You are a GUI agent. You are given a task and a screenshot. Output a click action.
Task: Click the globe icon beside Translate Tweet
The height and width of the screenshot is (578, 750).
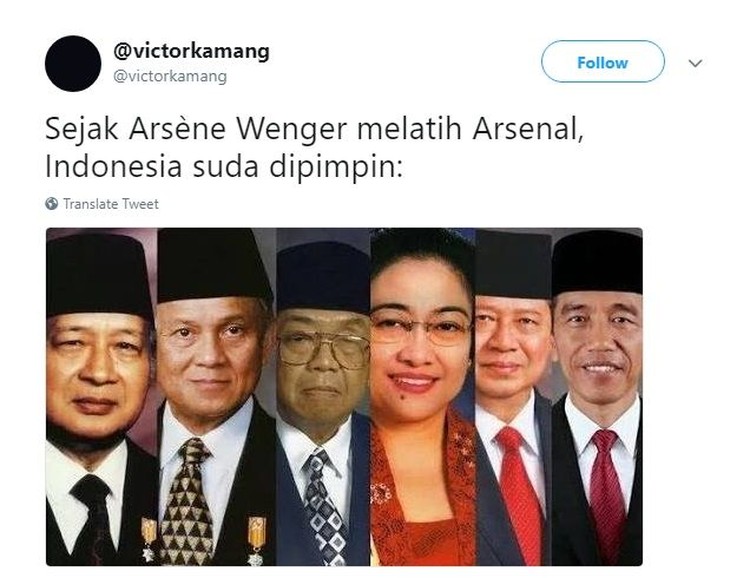pyautogui.click(x=52, y=203)
